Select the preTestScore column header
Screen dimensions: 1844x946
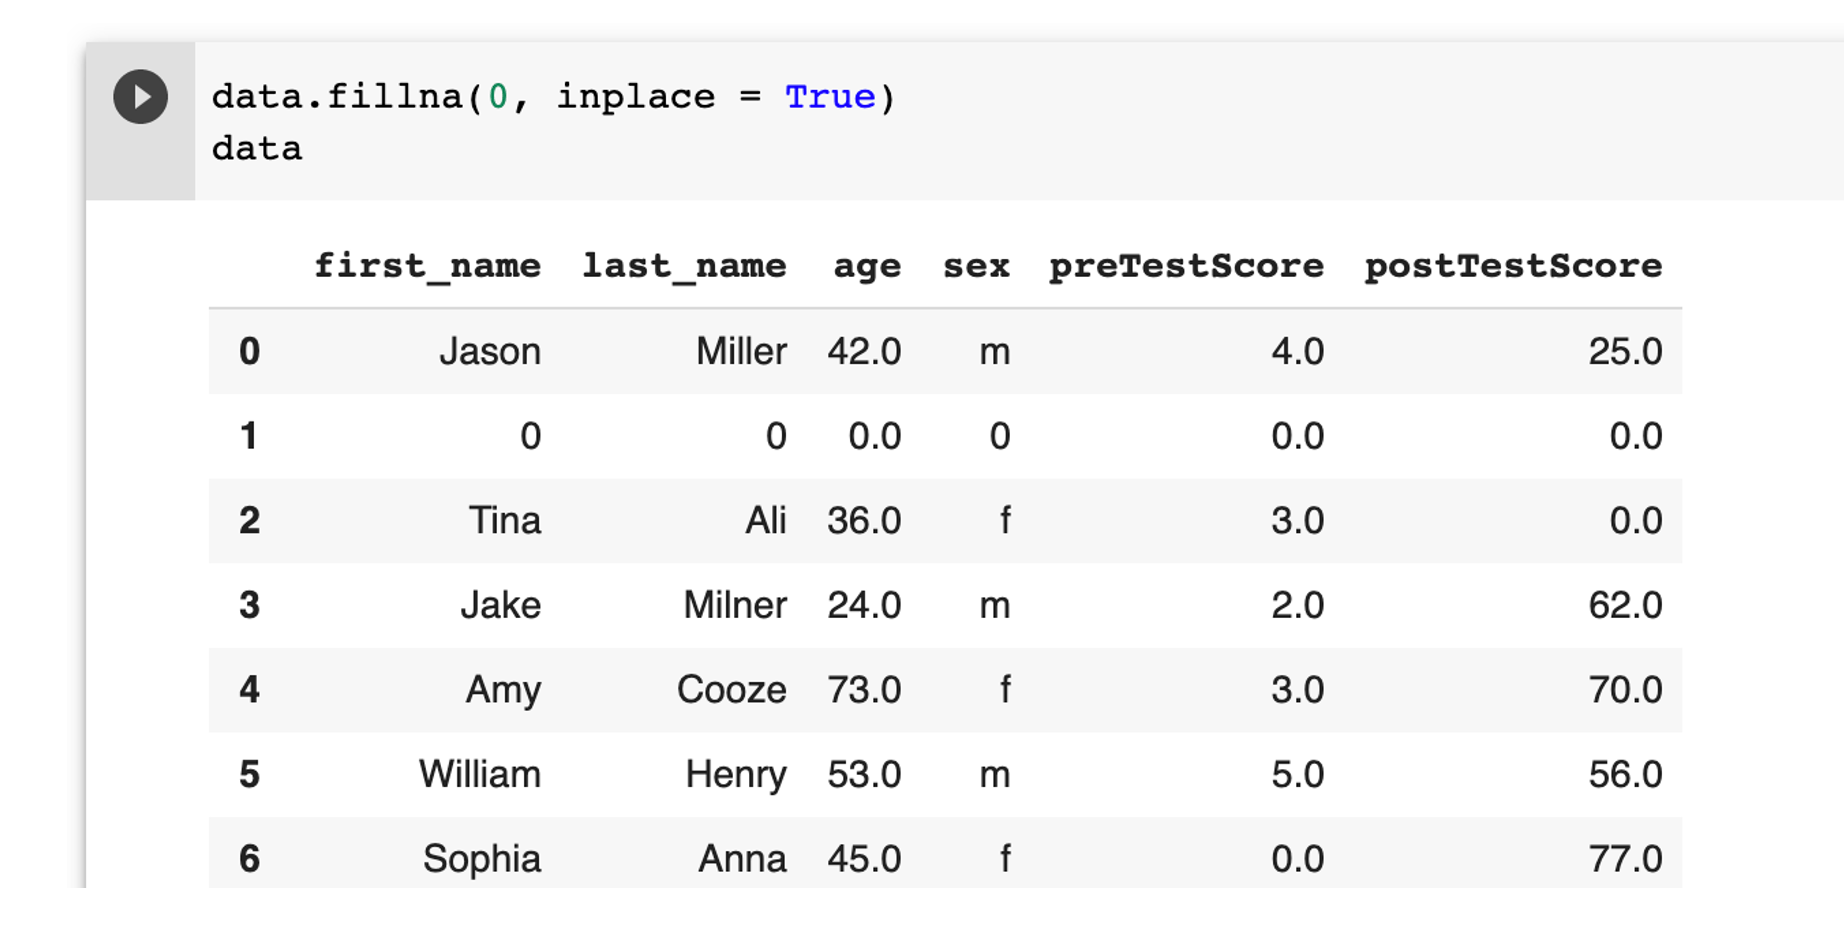[x=1185, y=265]
